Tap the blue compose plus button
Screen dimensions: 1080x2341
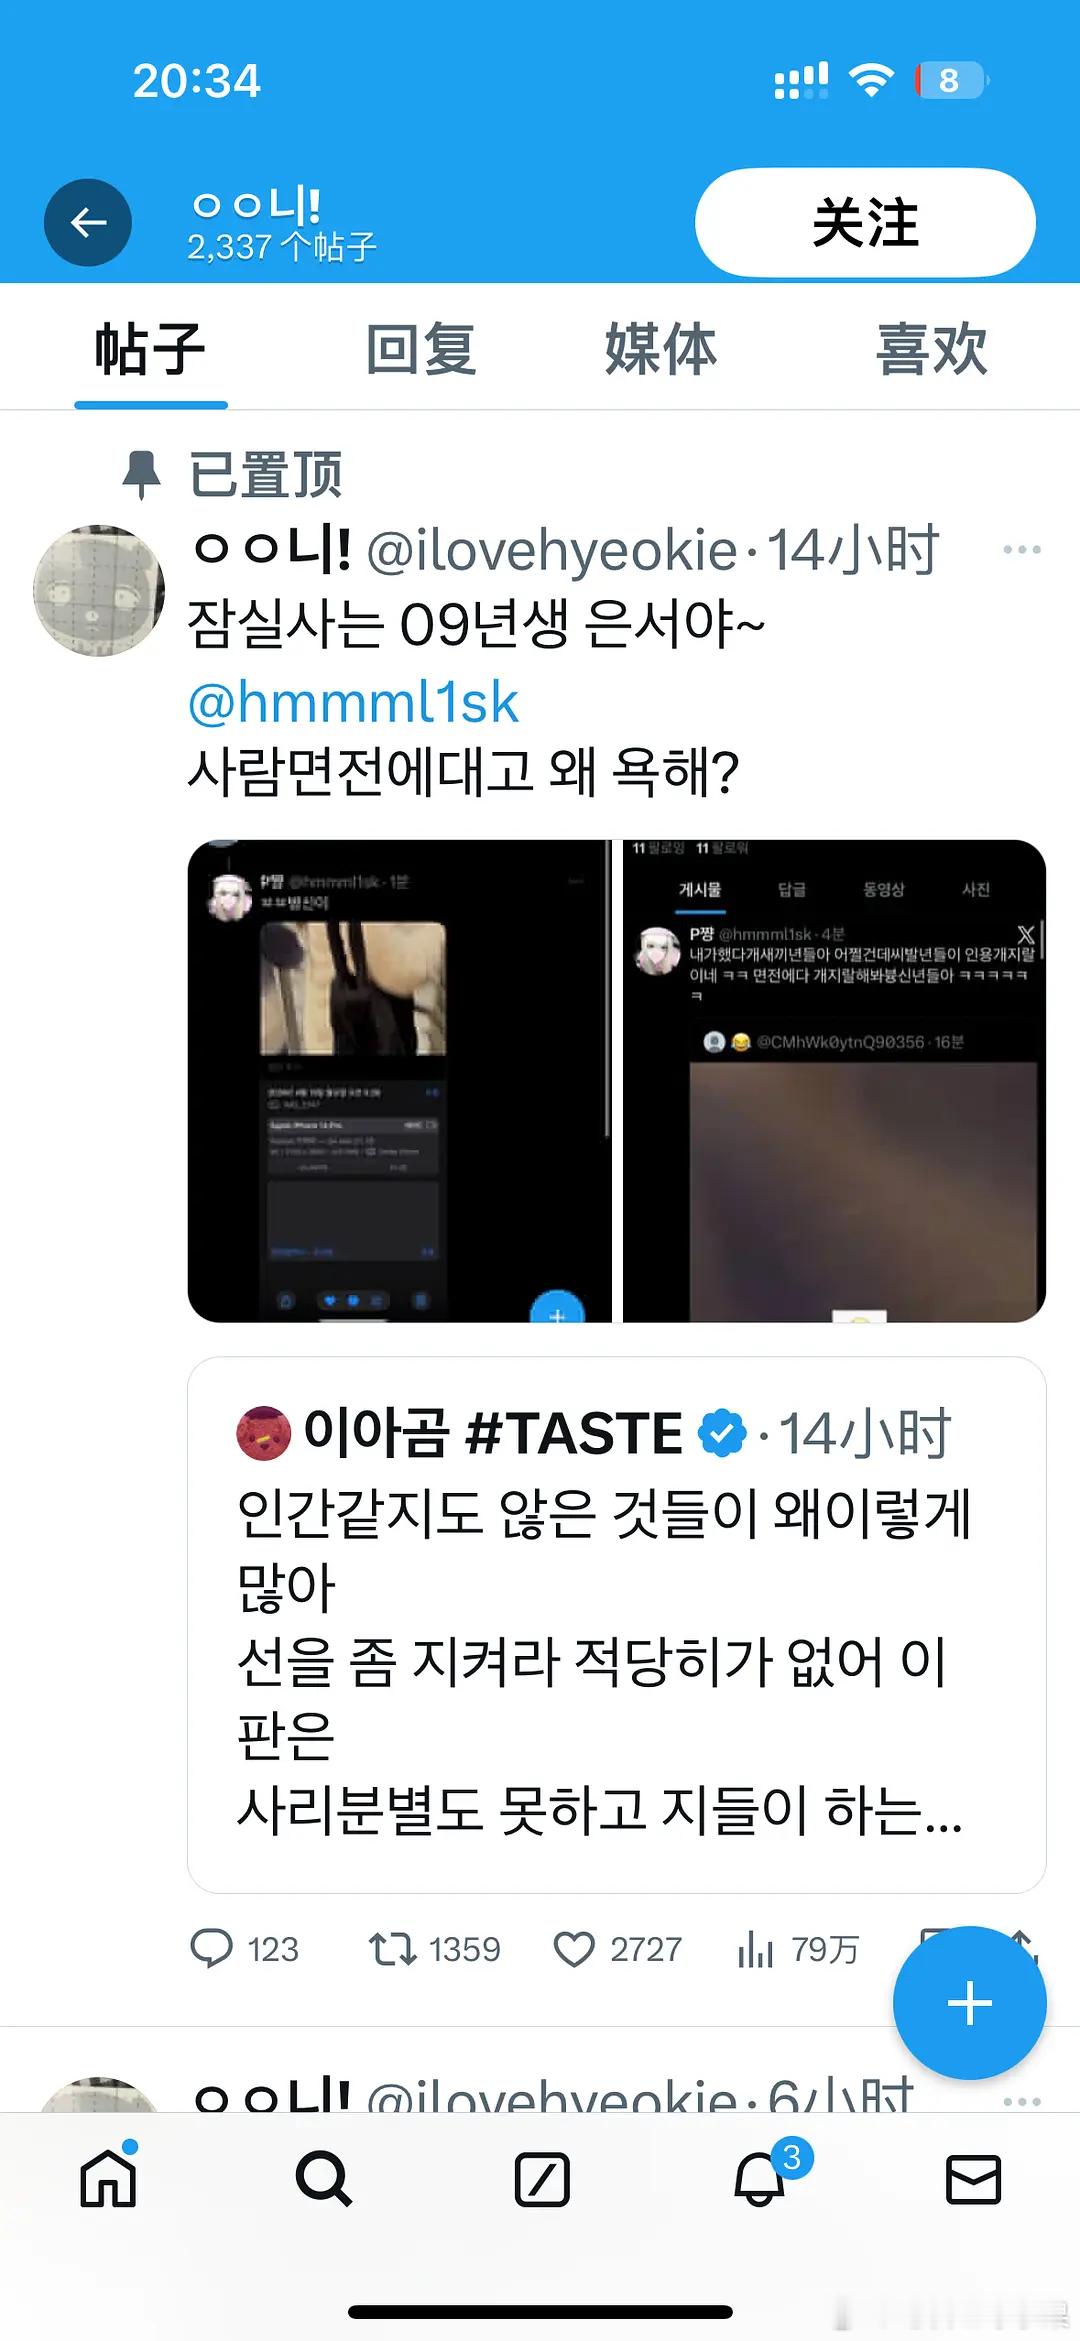(x=969, y=2003)
